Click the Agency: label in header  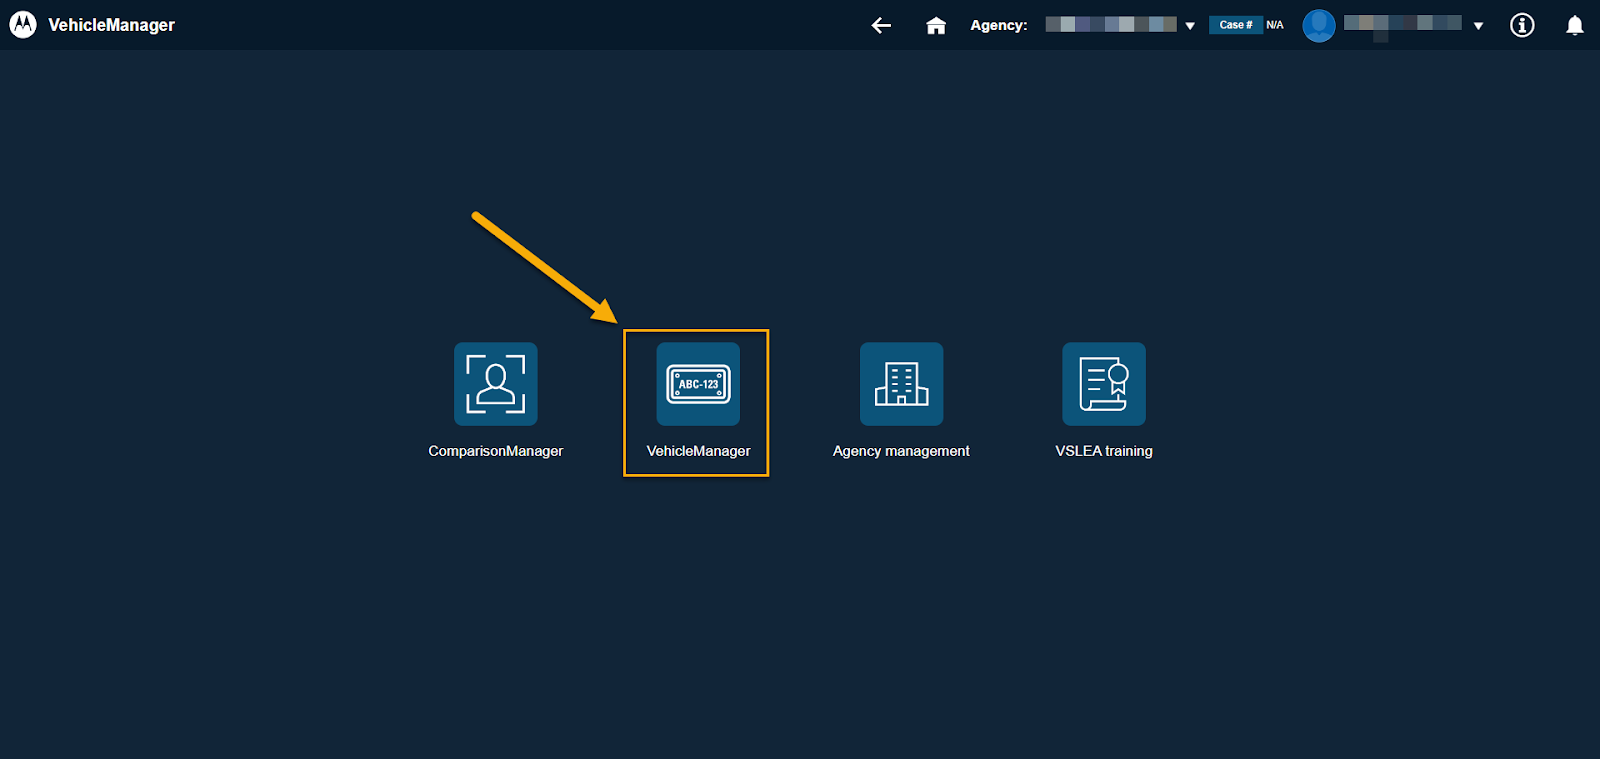[998, 25]
